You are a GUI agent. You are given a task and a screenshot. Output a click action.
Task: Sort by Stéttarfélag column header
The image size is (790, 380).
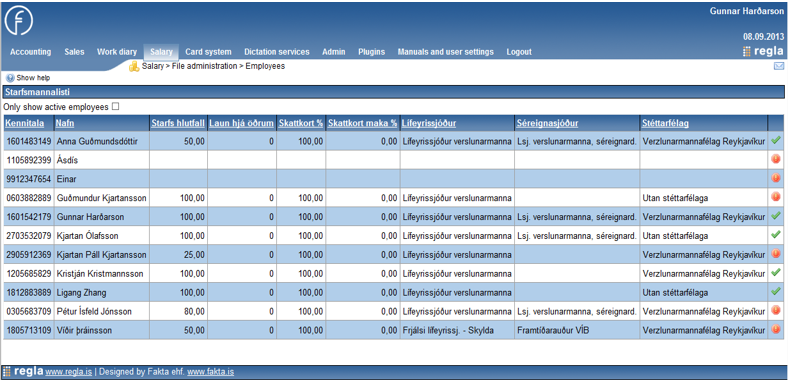[666, 123]
